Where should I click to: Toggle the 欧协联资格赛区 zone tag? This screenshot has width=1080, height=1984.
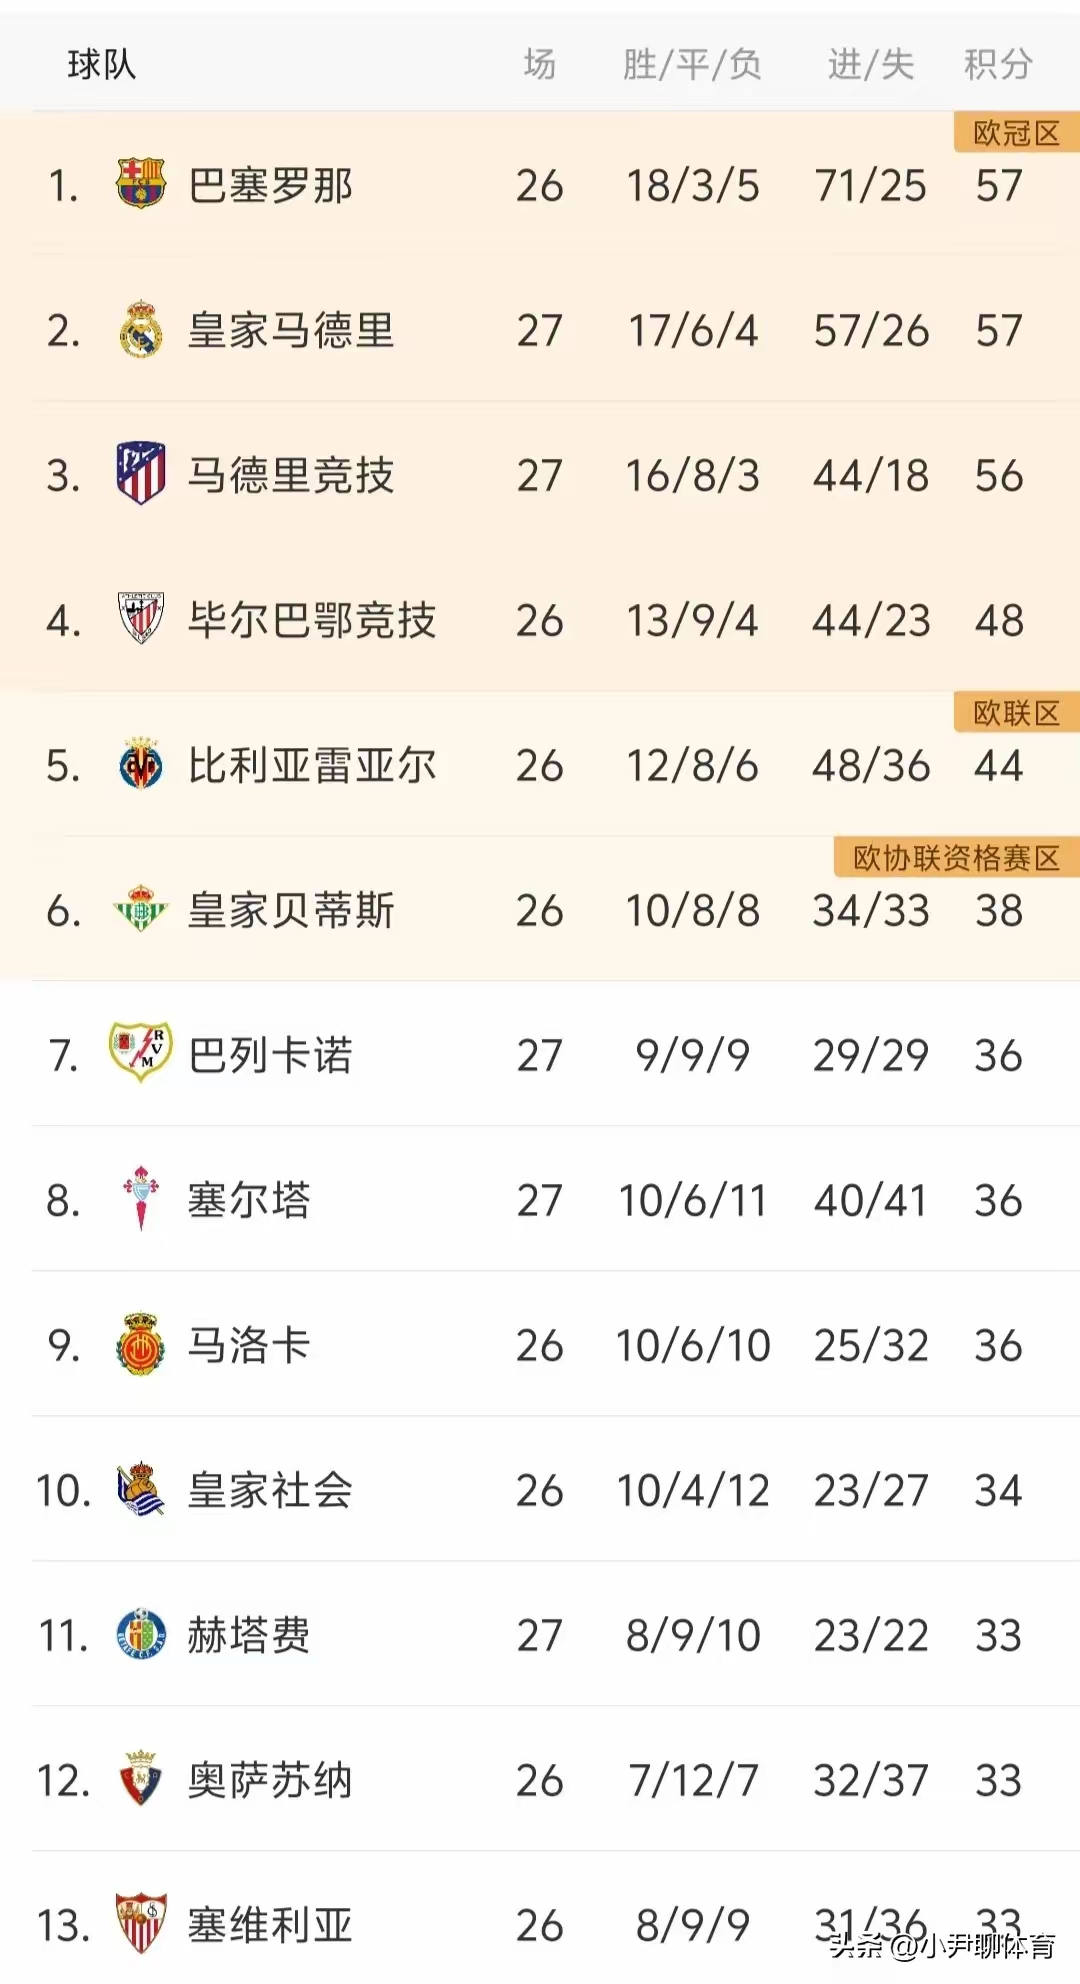(955, 857)
